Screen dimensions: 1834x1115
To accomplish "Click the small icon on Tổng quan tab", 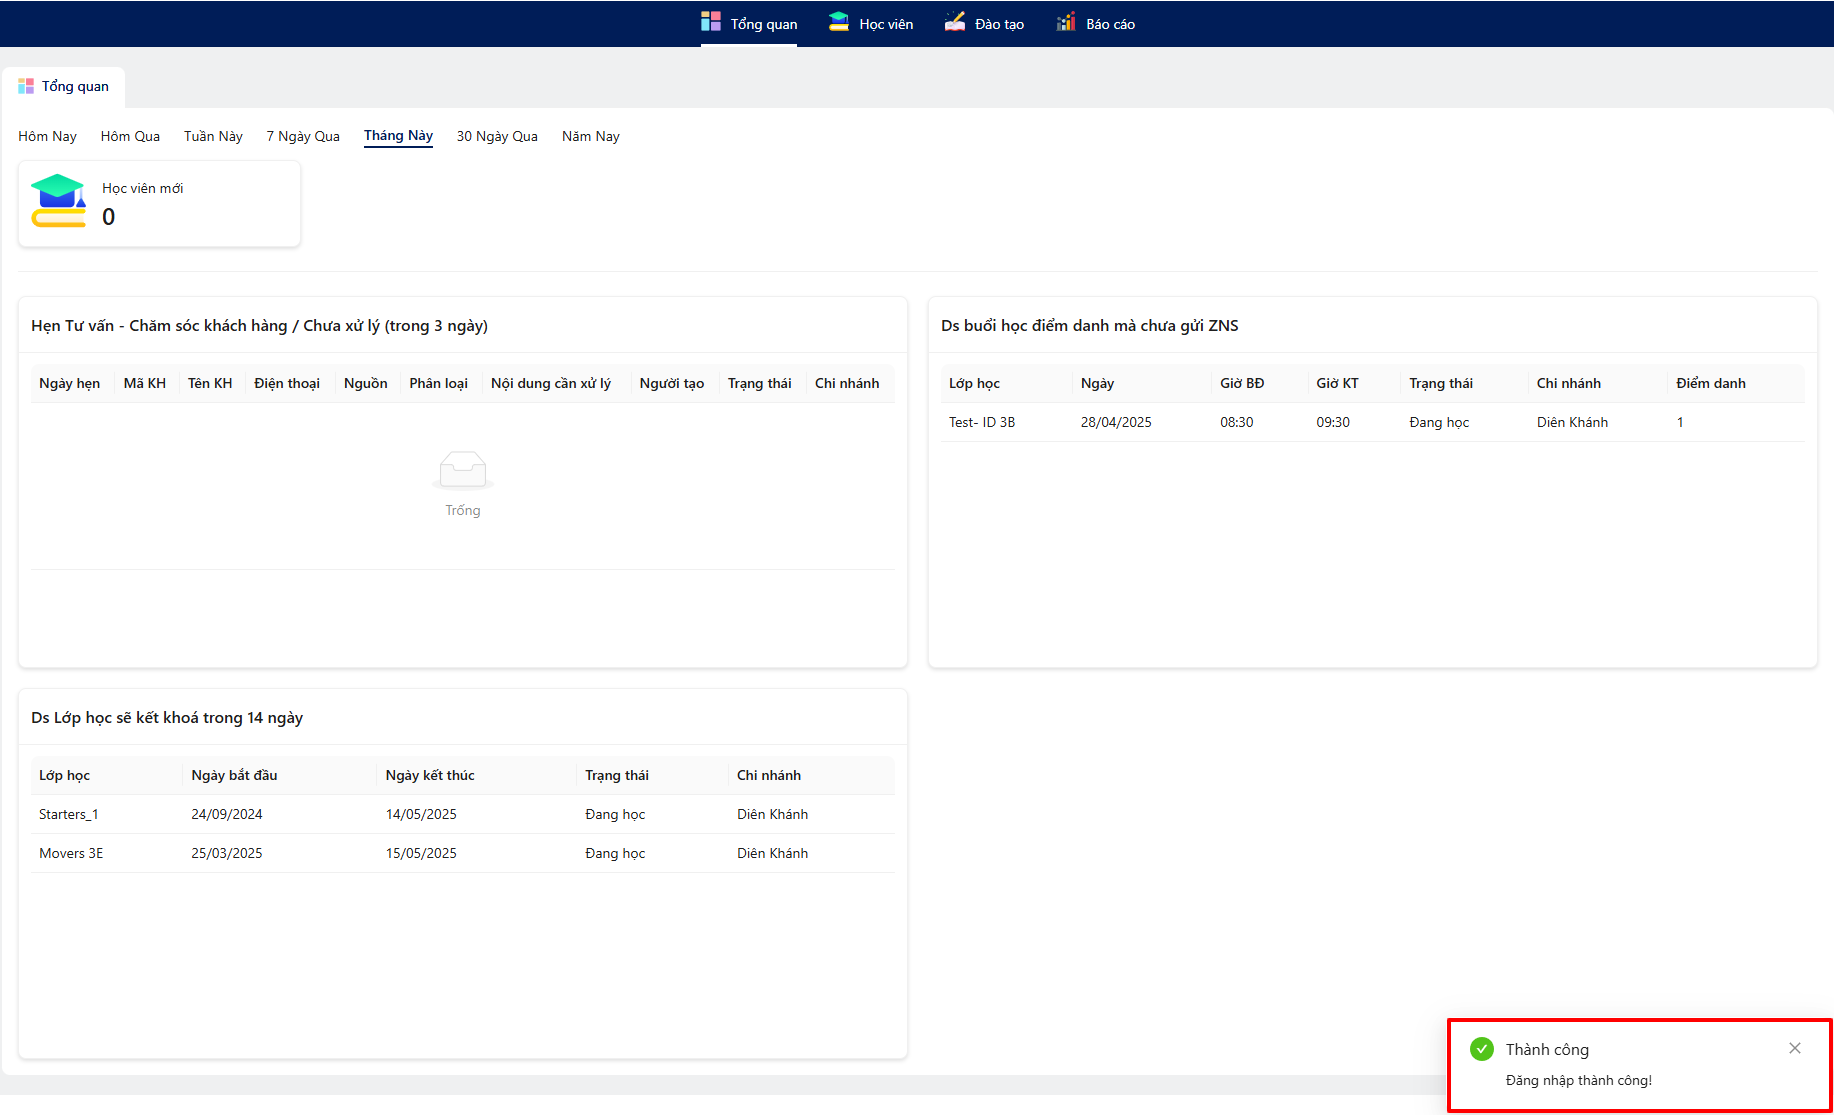I will point(26,86).
